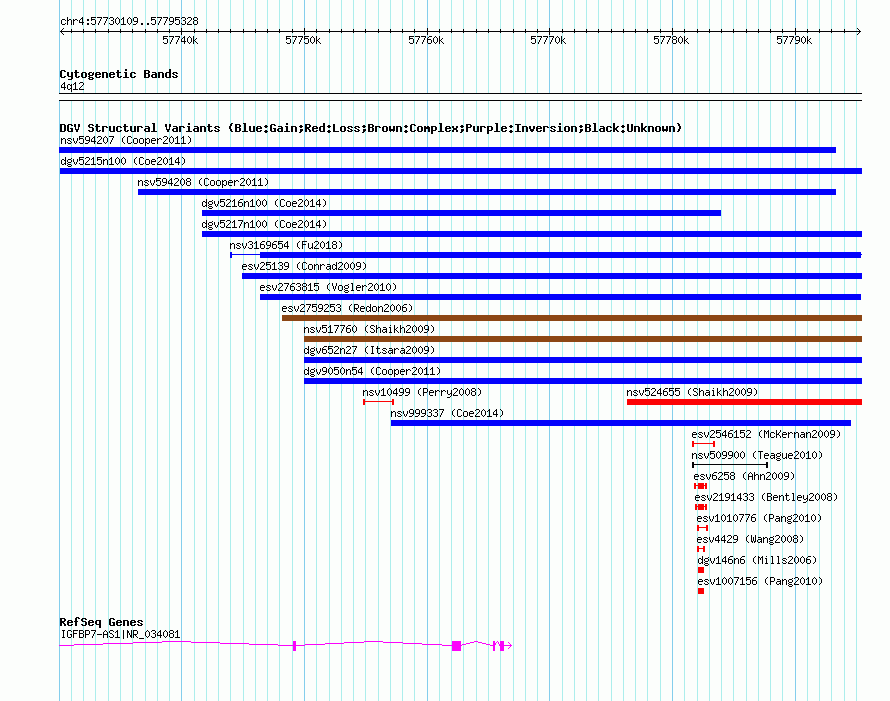
Task: Select the esv25139 (Conrad2009) blue bar
Action: 552,276
